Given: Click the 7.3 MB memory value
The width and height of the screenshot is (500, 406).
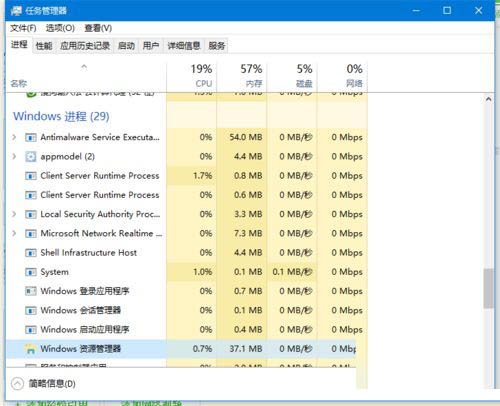Looking at the screenshot, I should pyautogui.click(x=248, y=233).
